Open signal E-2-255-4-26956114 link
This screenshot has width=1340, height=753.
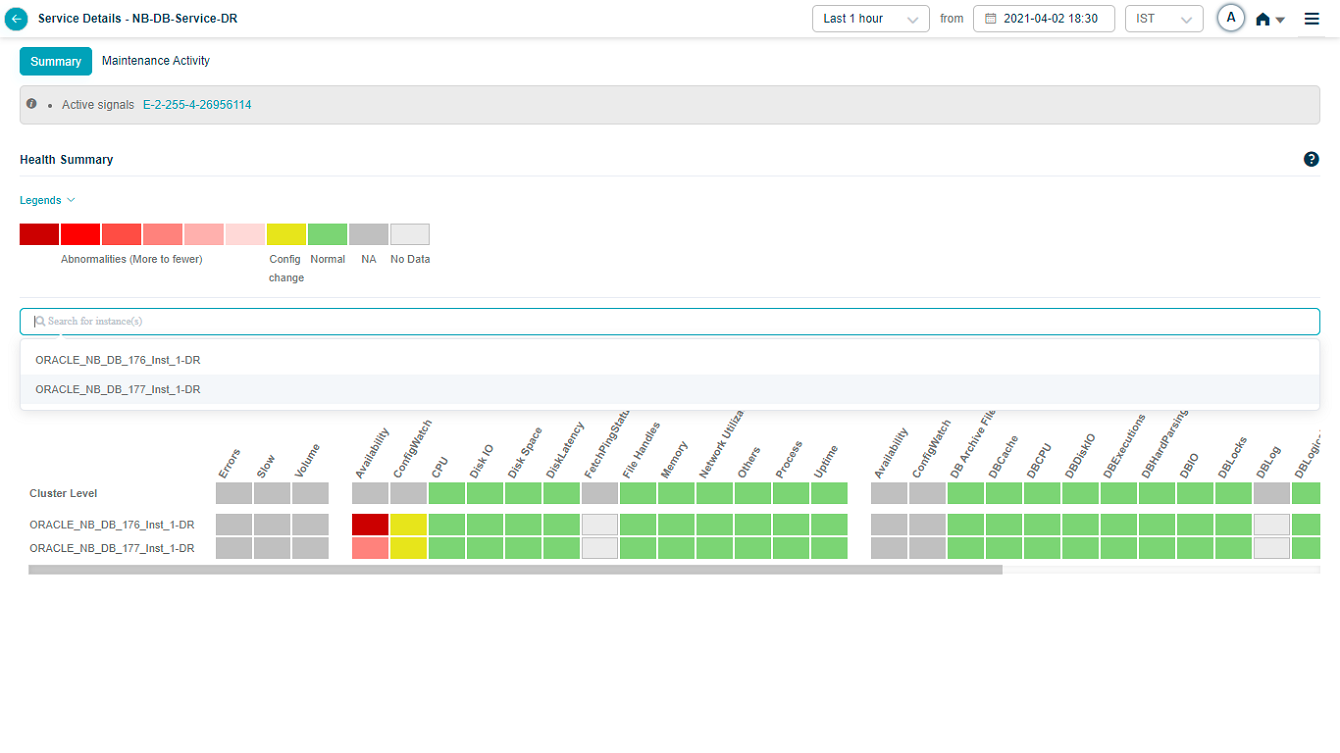click(197, 105)
